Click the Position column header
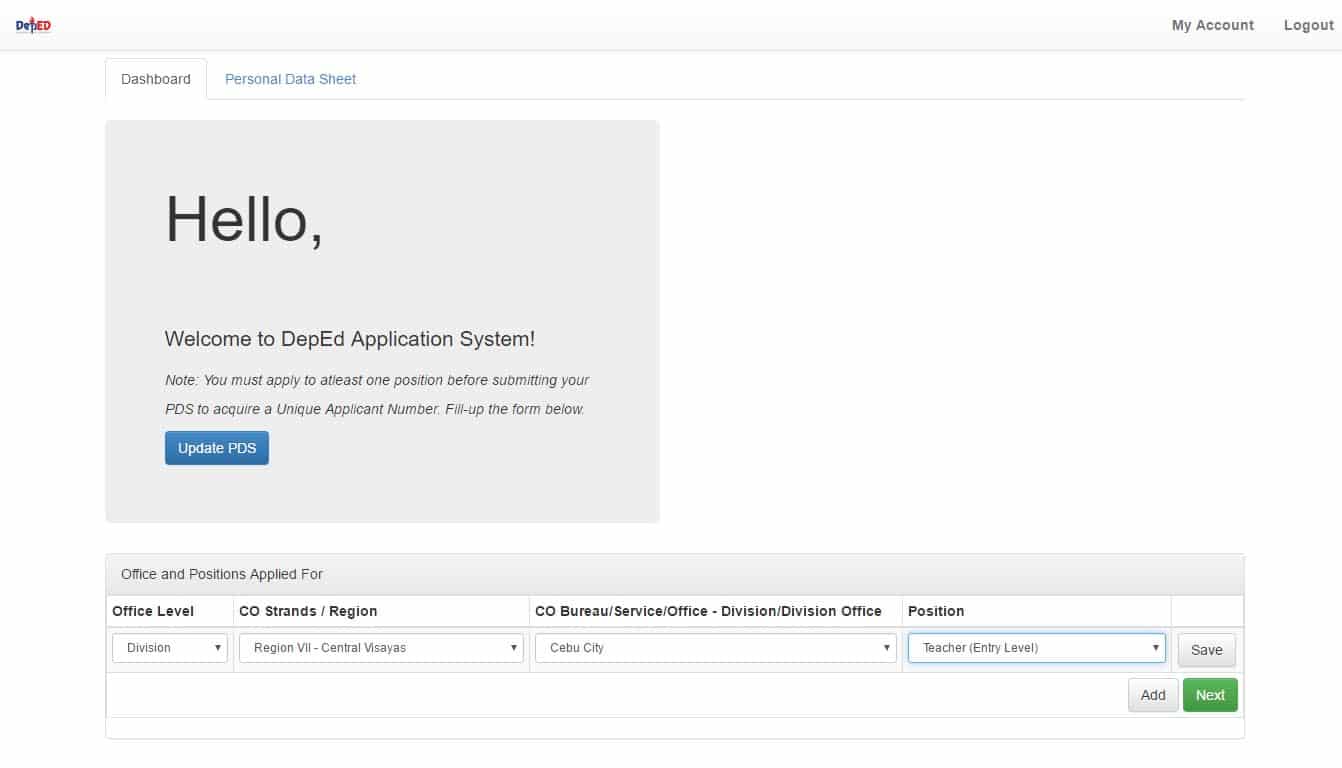The image size is (1342, 768). click(936, 611)
